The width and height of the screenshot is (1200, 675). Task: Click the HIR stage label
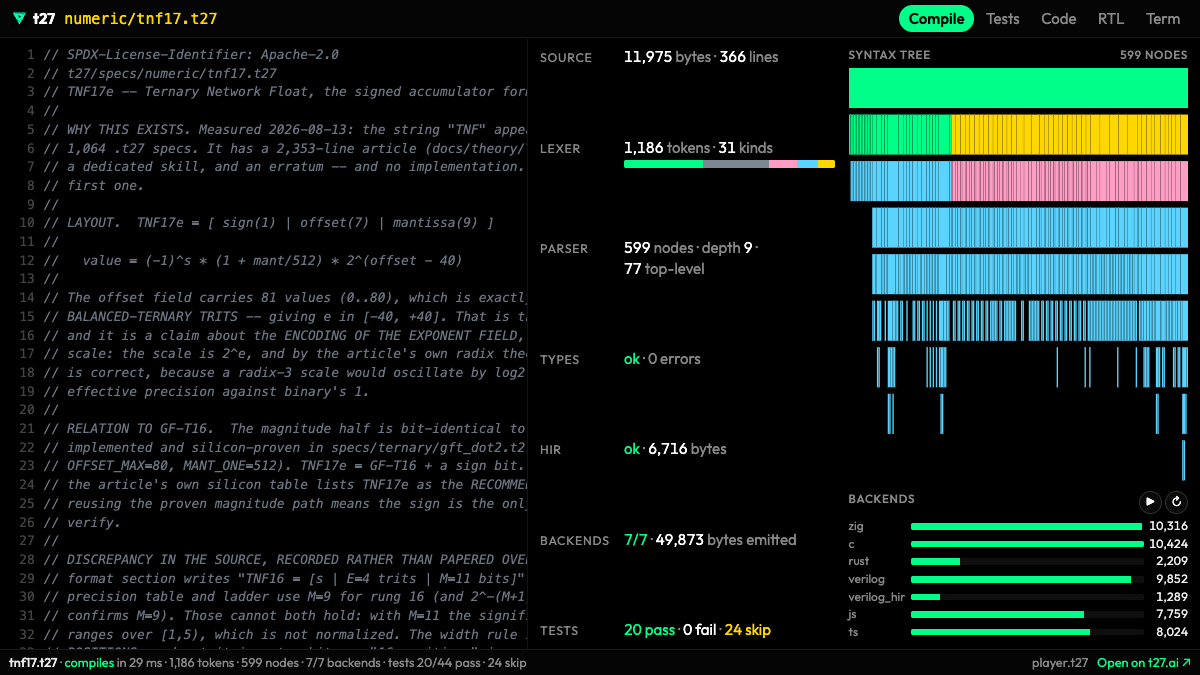[x=551, y=450]
